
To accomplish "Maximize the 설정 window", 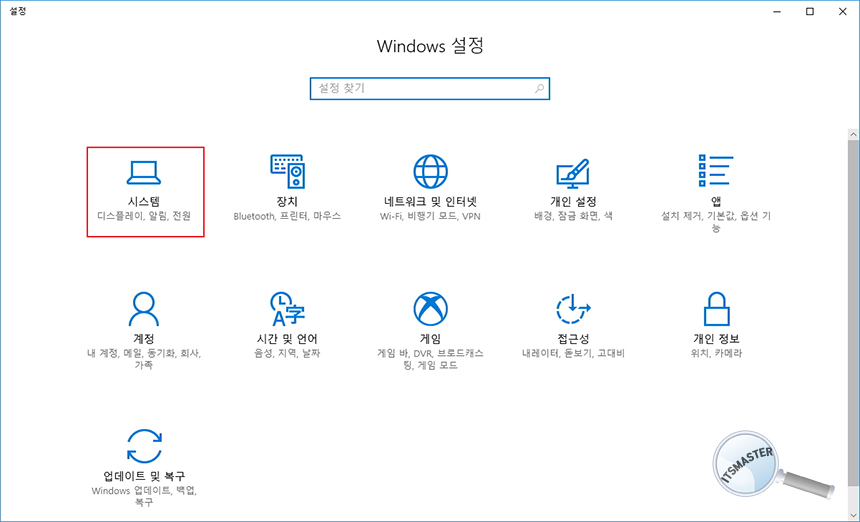I will [x=810, y=12].
